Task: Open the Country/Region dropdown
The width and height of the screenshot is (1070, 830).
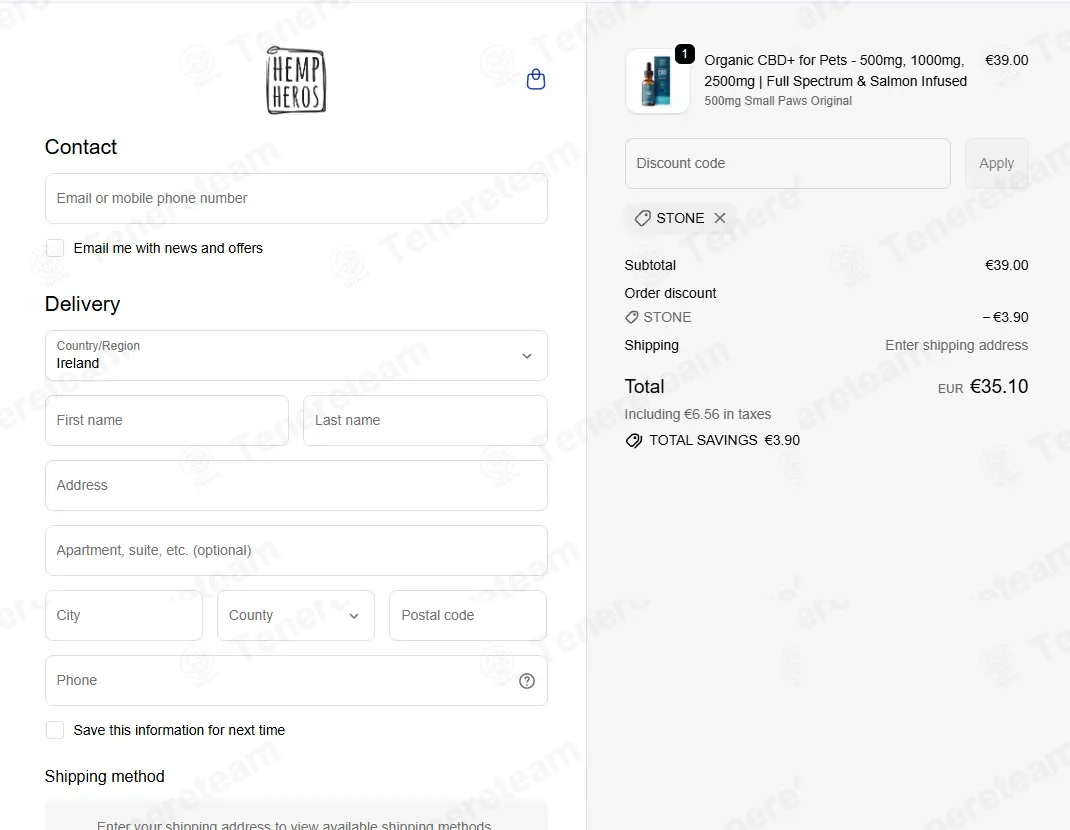Action: click(296, 356)
